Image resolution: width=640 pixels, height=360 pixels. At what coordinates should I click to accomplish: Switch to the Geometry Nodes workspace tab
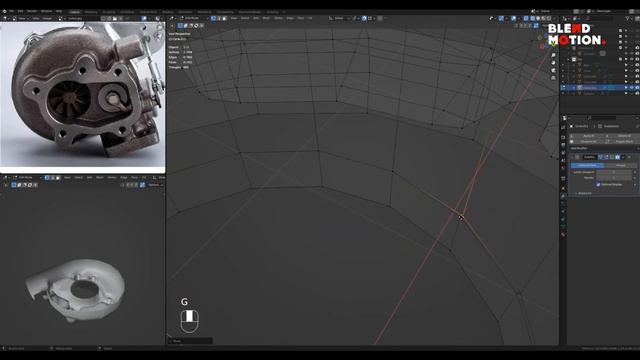(x=250, y=12)
